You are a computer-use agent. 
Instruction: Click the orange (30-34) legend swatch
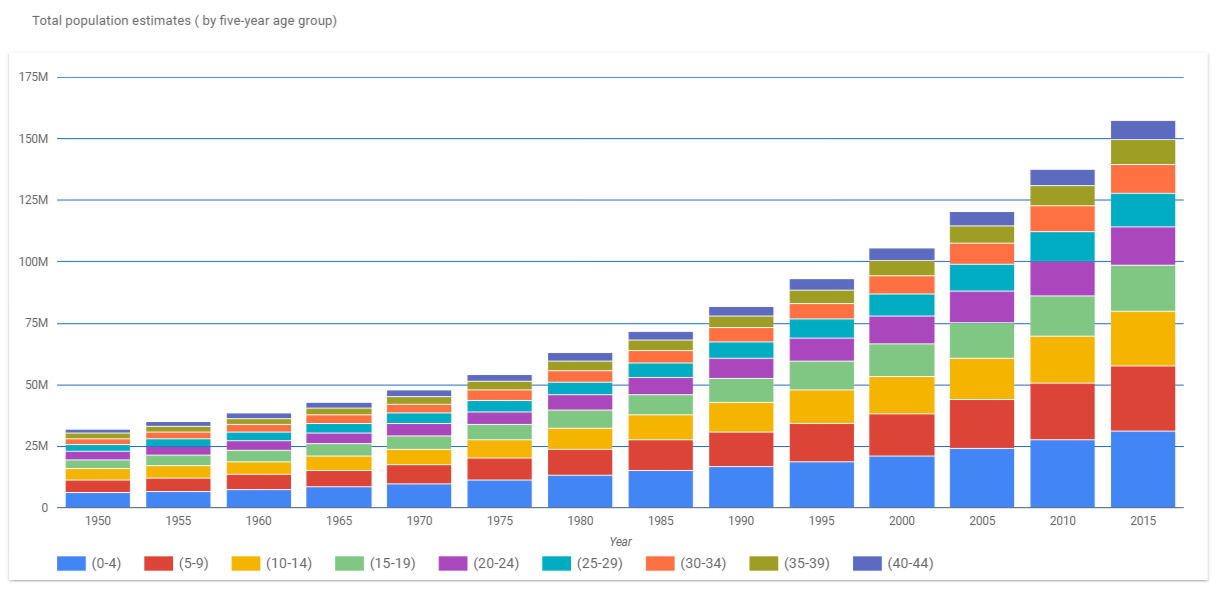point(660,563)
